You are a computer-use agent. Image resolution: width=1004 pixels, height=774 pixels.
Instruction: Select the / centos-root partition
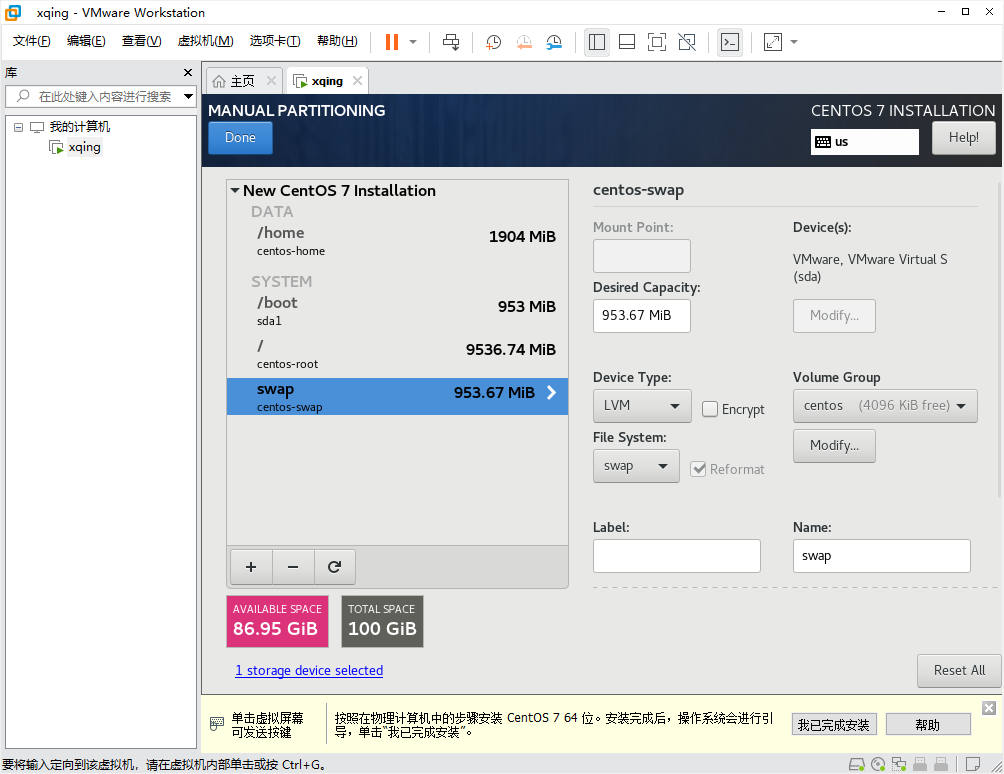click(x=397, y=354)
